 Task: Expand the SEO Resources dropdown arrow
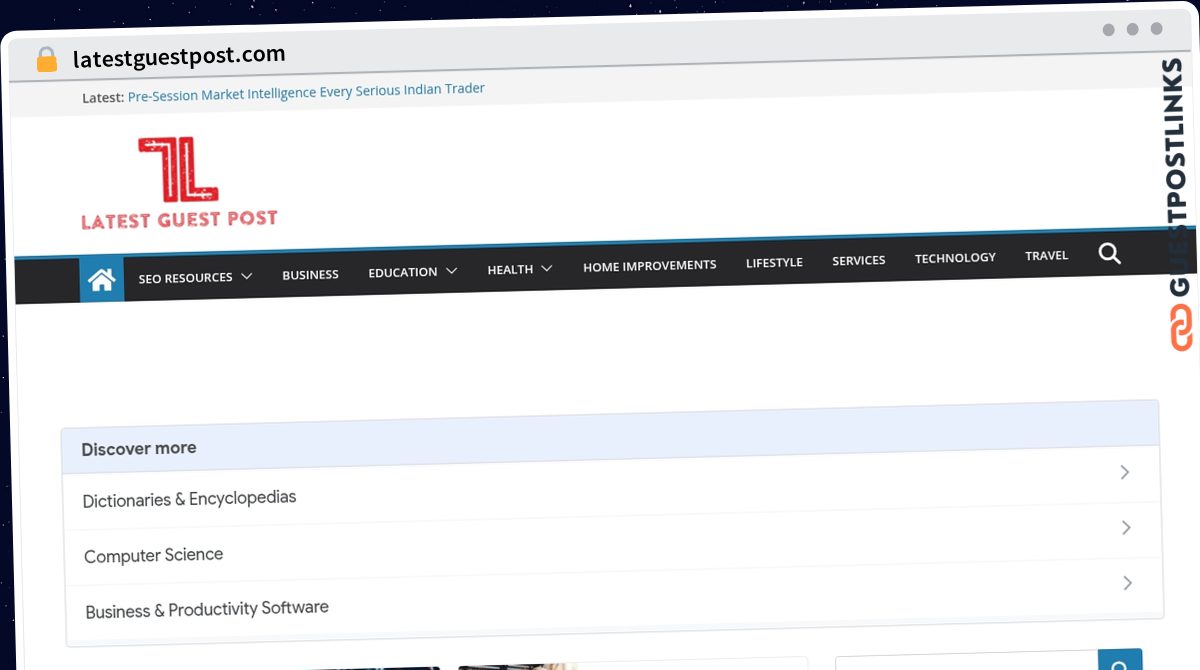tap(246, 276)
